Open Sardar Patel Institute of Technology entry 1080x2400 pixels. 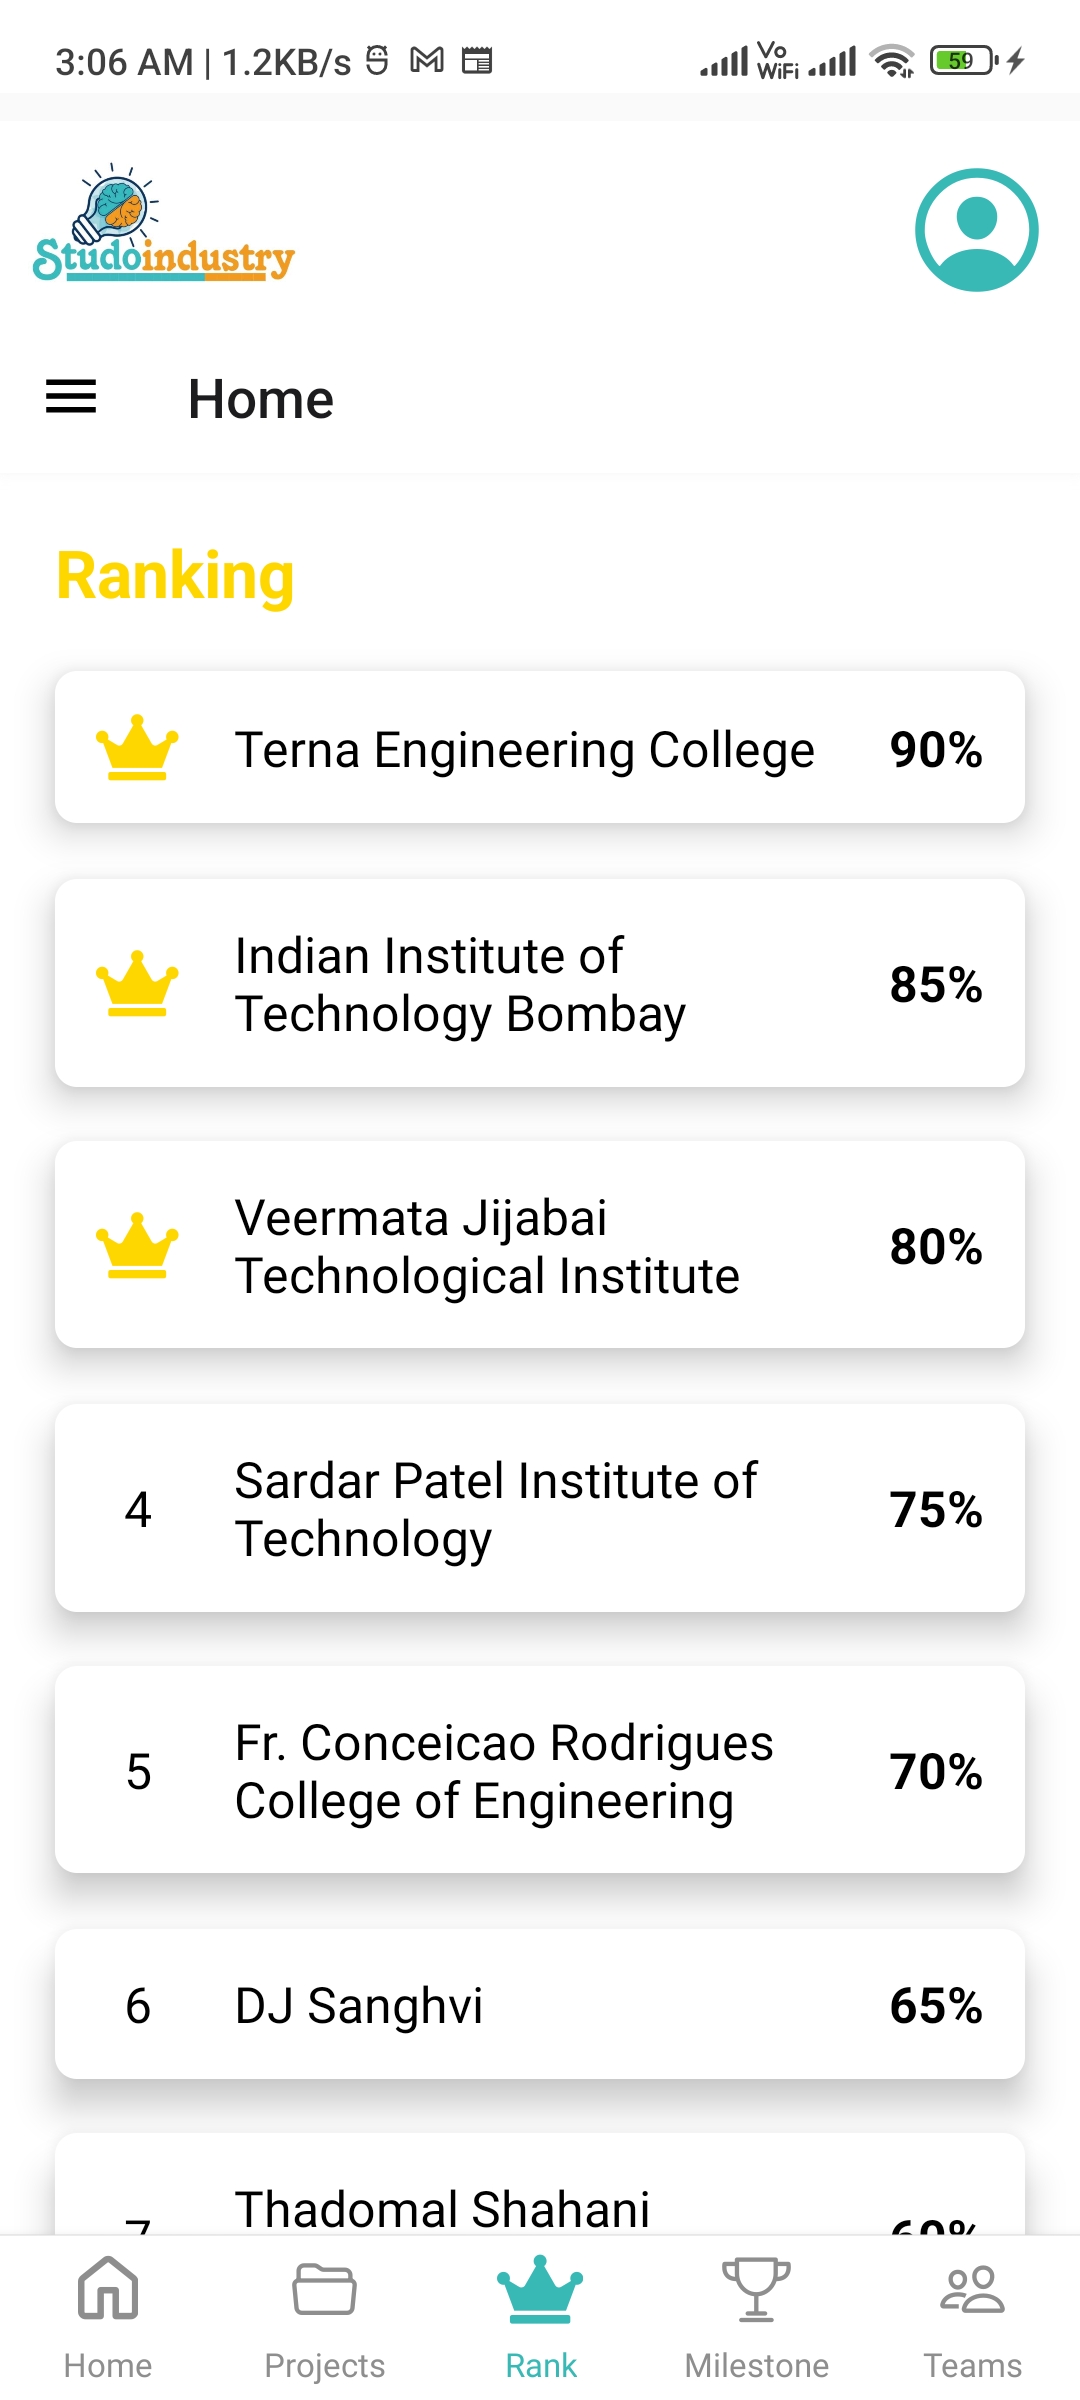(540, 1508)
